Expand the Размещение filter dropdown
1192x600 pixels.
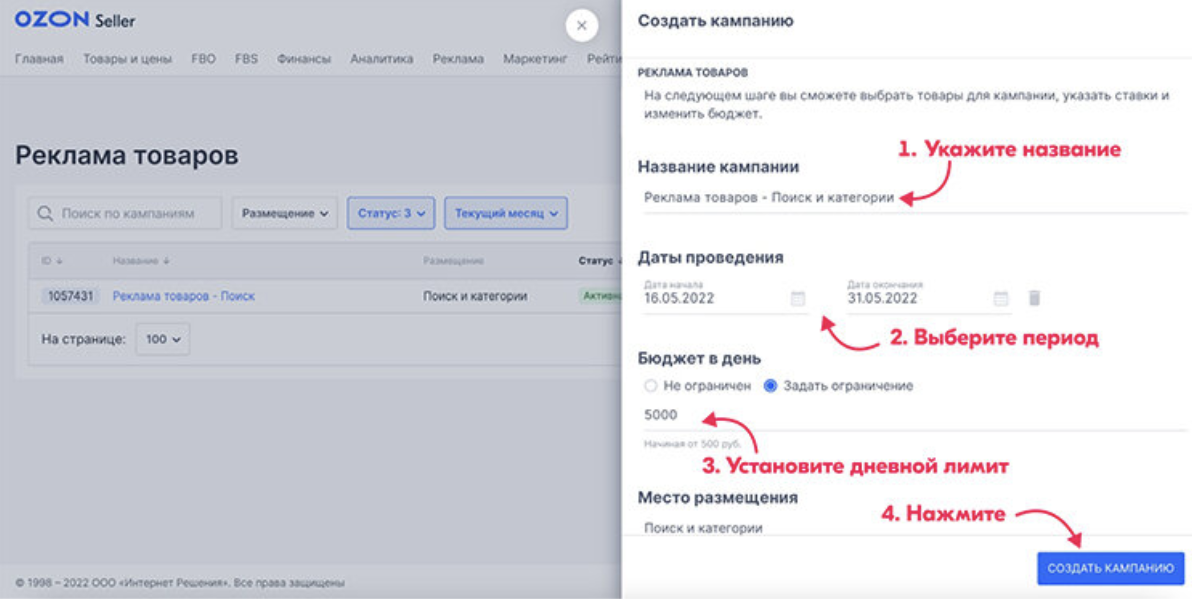[x=285, y=213]
